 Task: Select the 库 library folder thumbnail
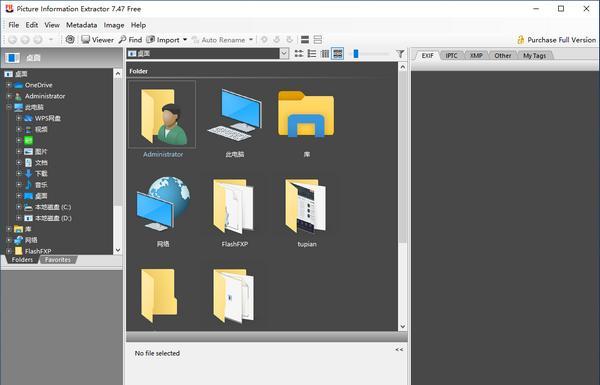306,114
